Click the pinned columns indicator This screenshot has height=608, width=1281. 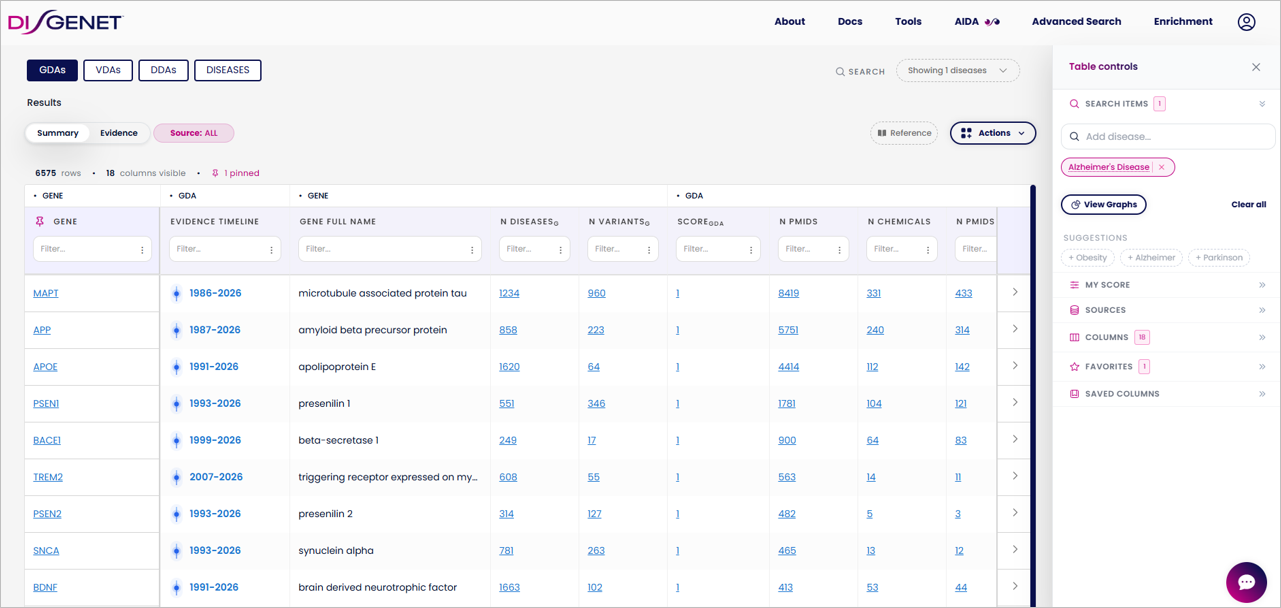[x=235, y=173]
